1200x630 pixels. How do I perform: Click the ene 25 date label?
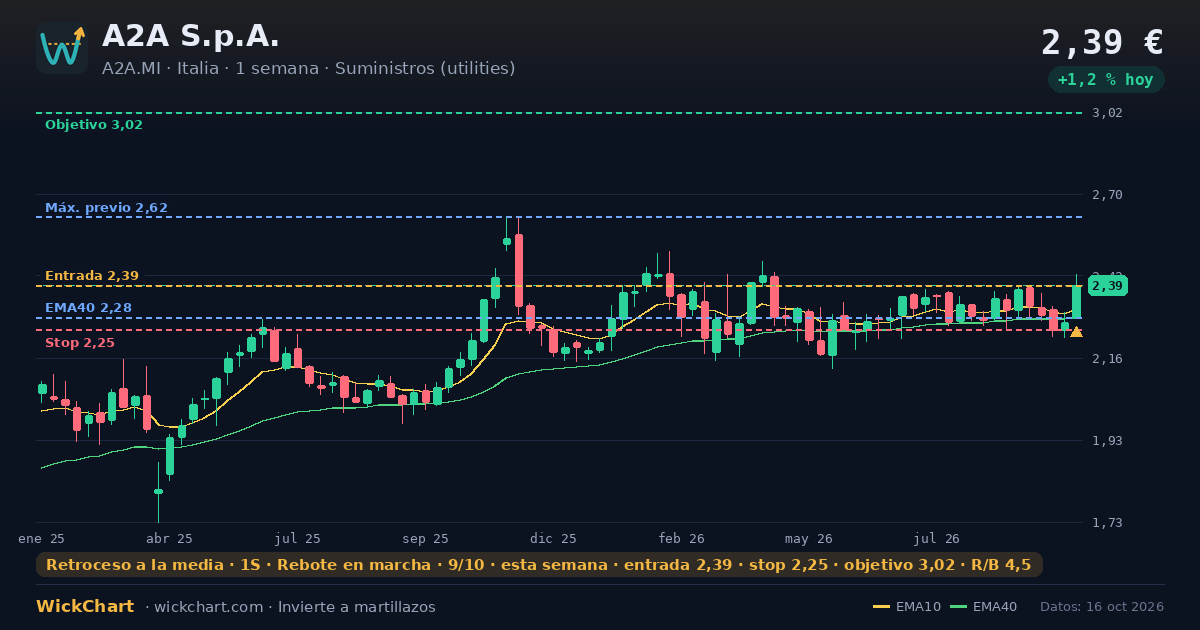pos(42,538)
